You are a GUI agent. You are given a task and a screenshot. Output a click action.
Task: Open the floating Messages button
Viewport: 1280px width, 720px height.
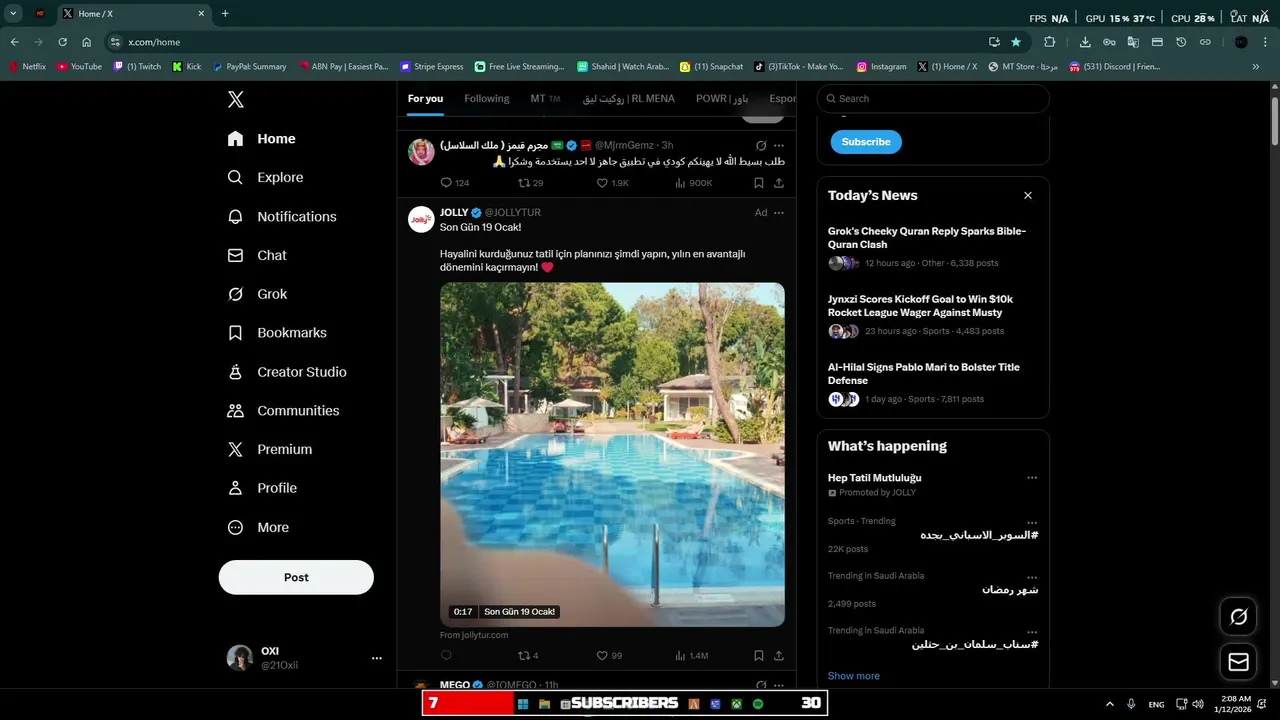pos(1238,662)
